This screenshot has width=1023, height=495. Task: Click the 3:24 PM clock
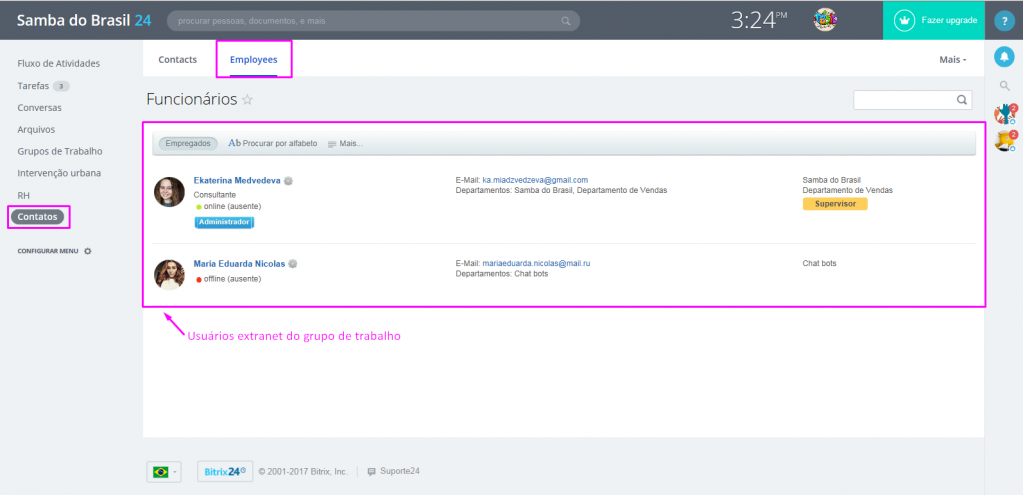[x=759, y=20]
